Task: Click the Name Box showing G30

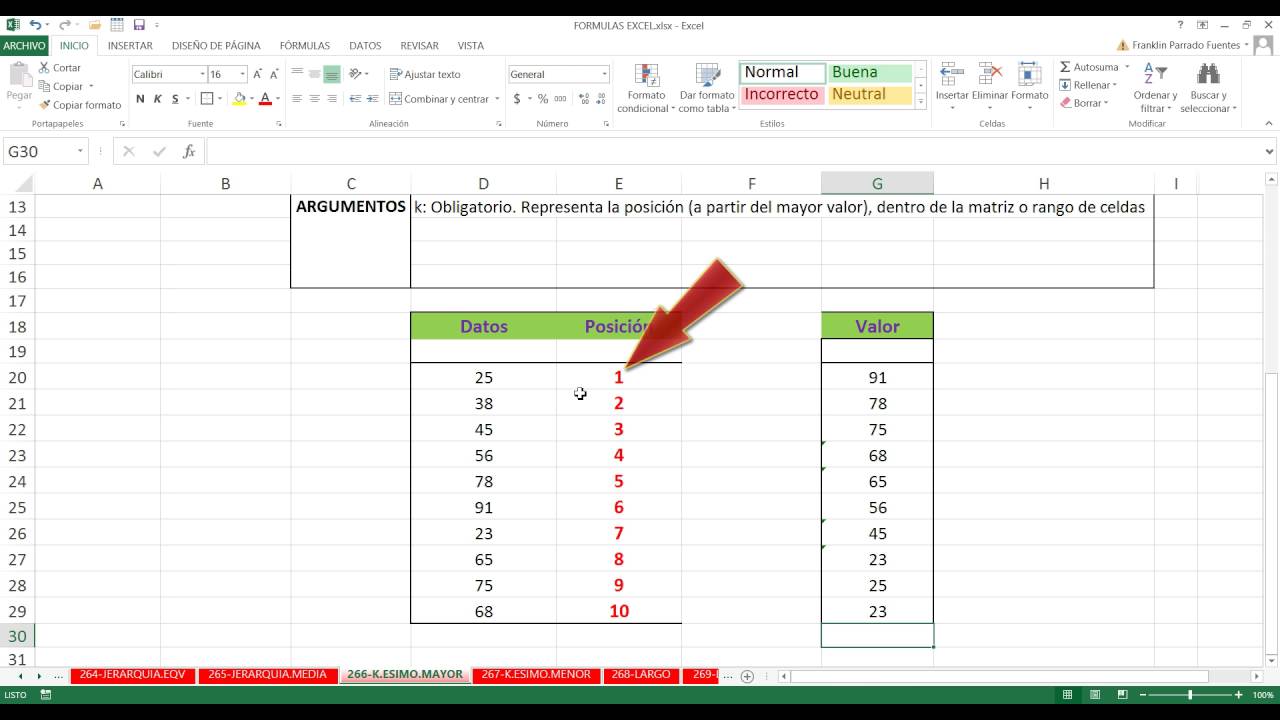Action: click(x=45, y=151)
